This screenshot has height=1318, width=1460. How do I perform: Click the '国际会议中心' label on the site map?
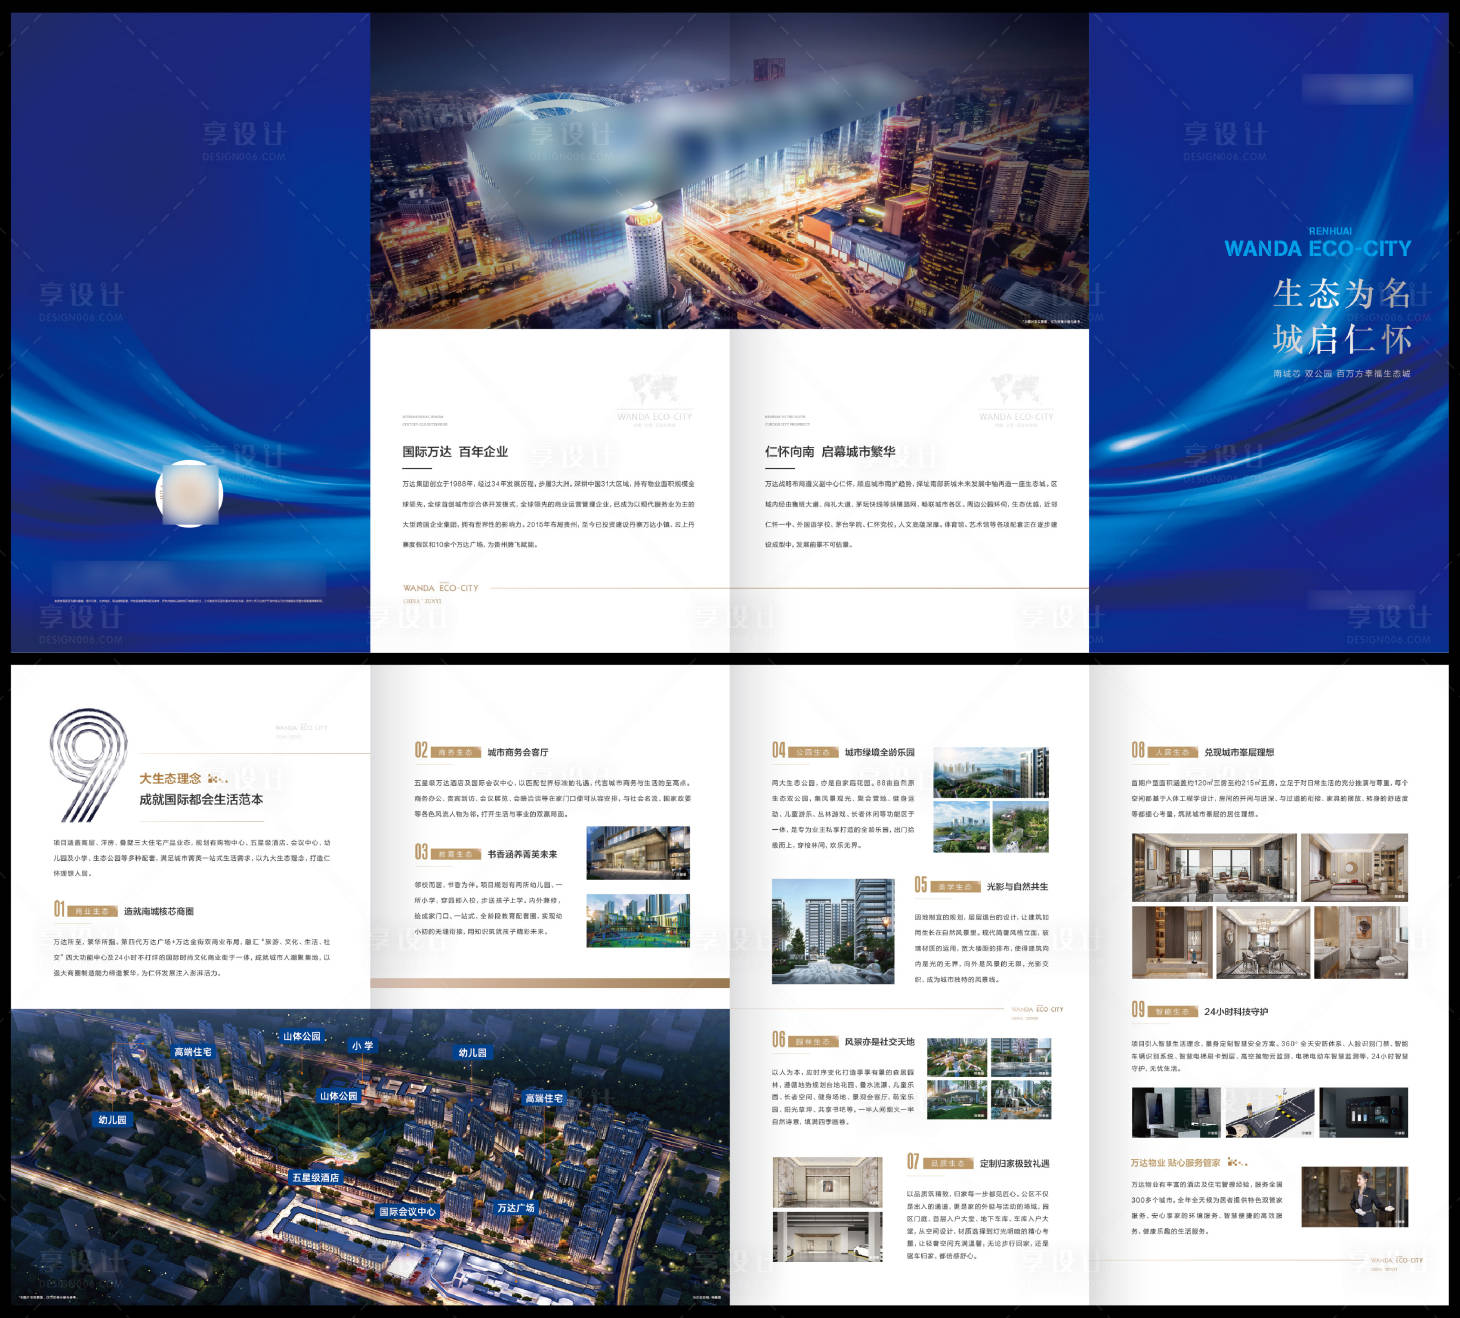407,1212
